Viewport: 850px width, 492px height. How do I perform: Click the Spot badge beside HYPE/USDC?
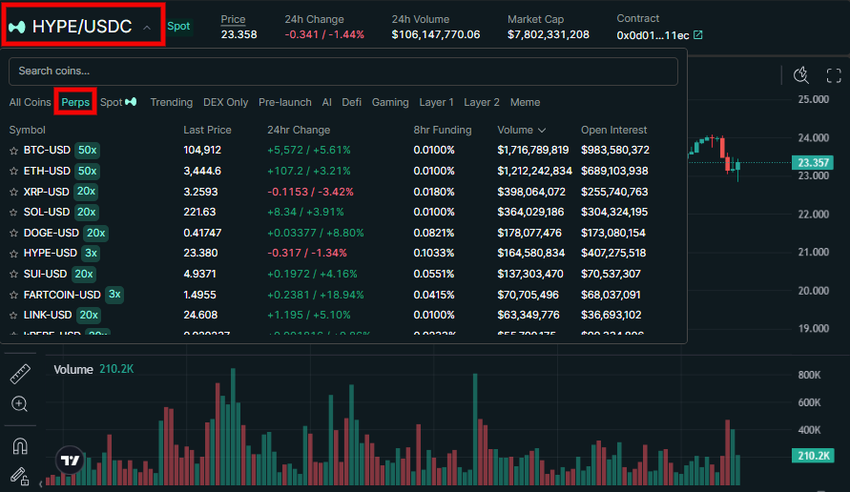pyautogui.click(x=178, y=26)
